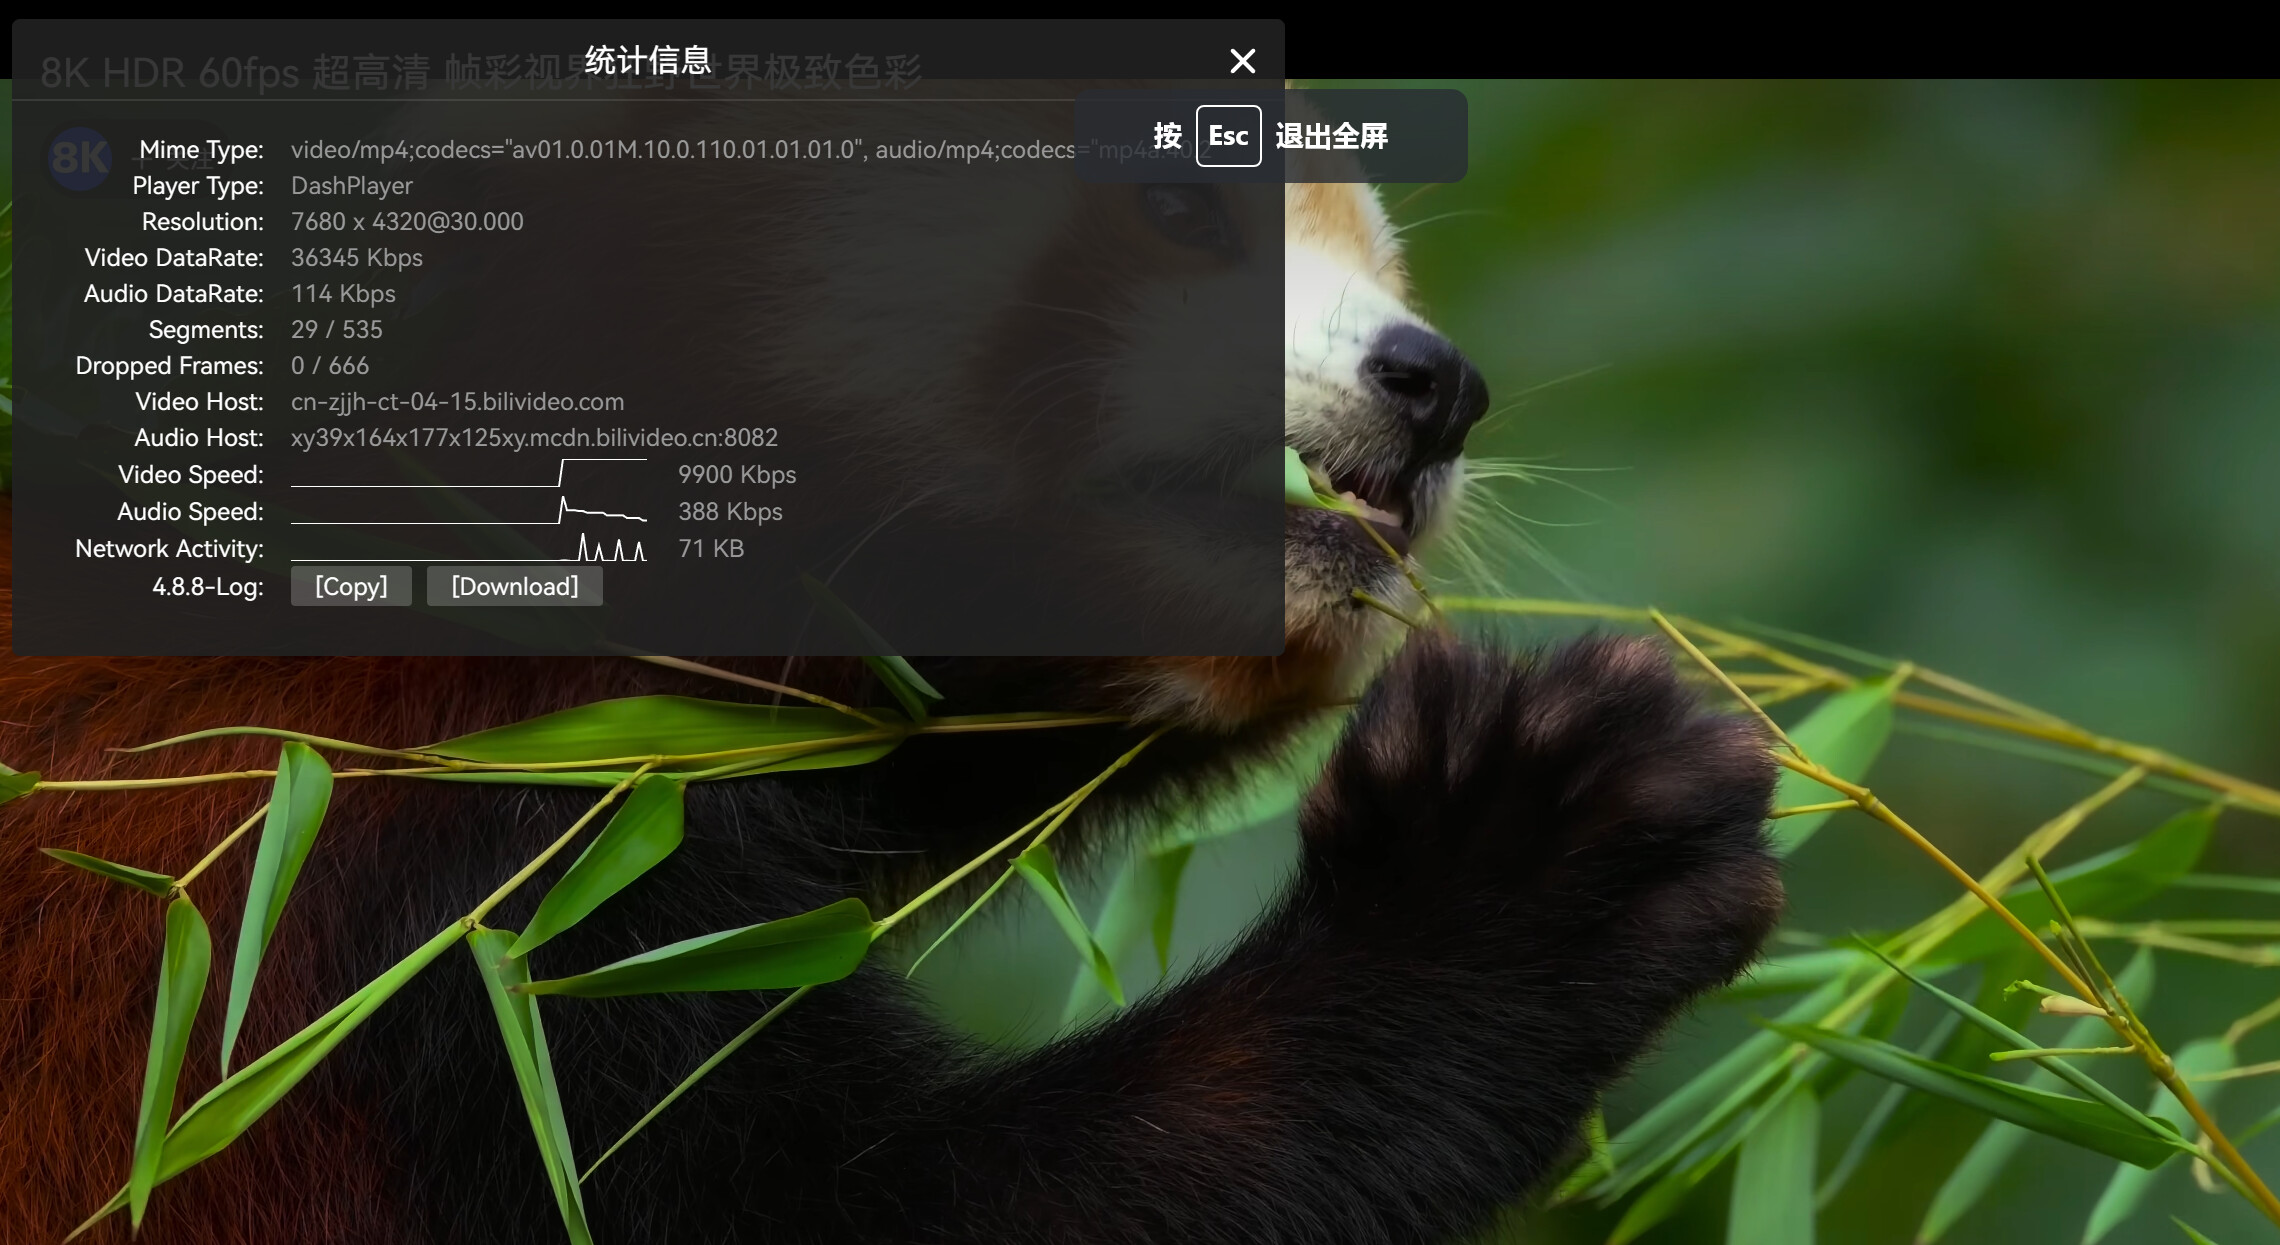Click the 36345 Kbps video datarate

click(x=356, y=258)
